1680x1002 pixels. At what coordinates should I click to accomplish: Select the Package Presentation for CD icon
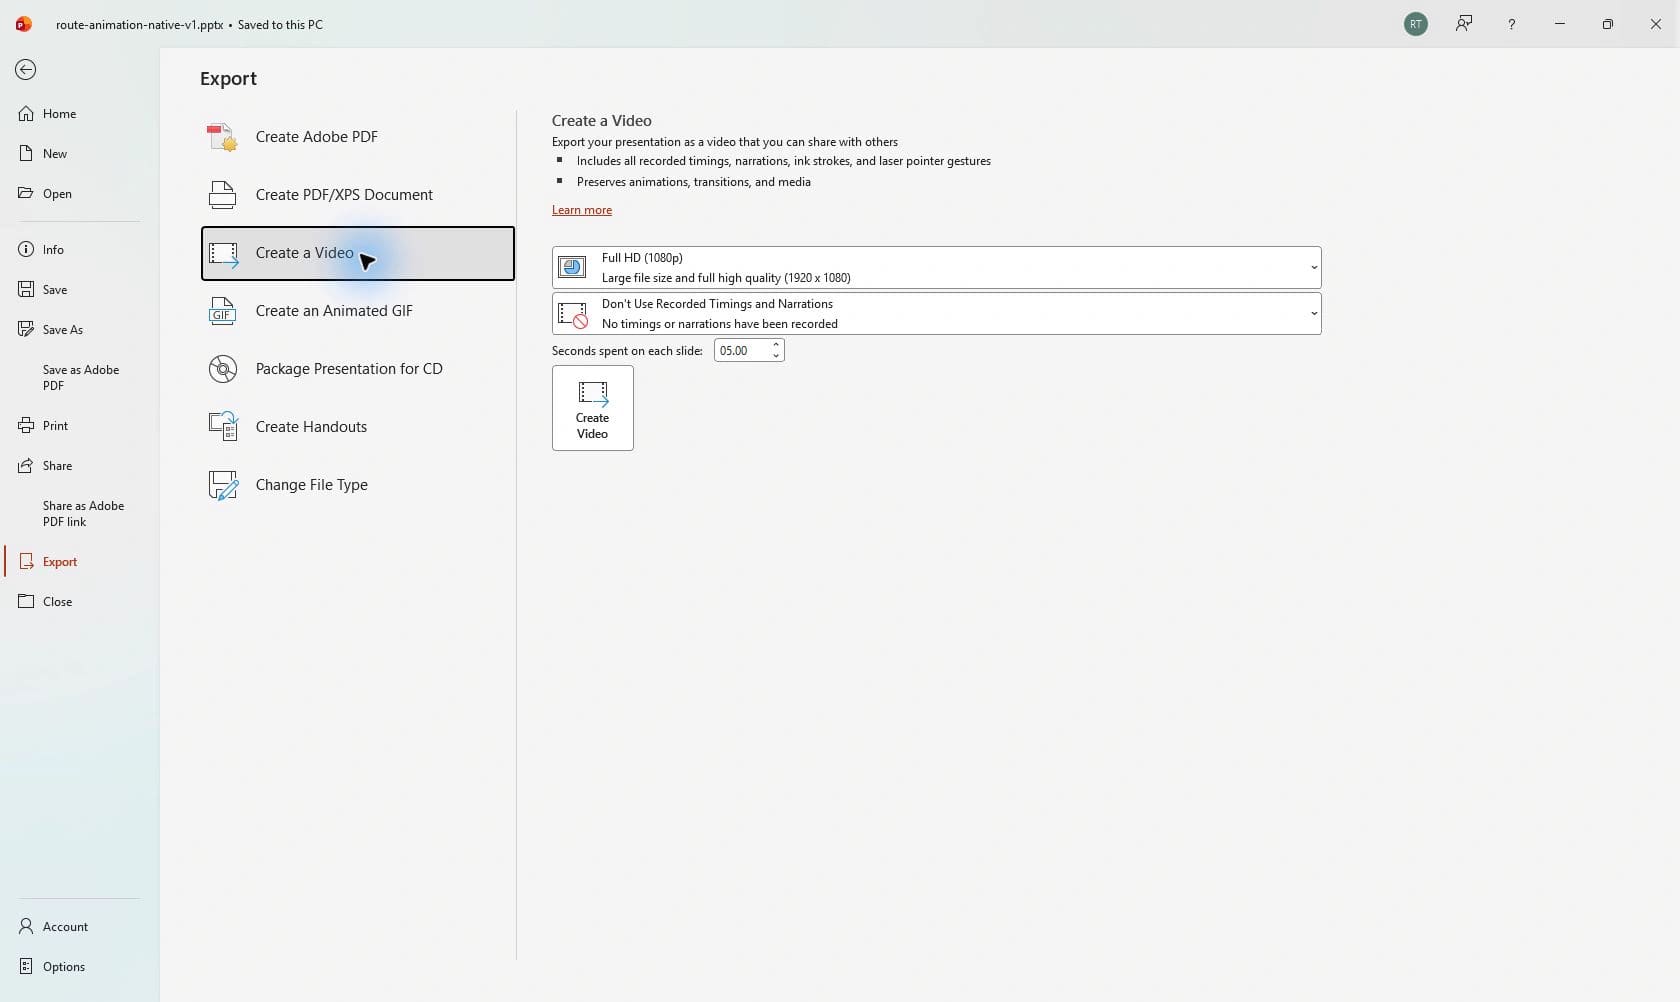pos(222,369)
